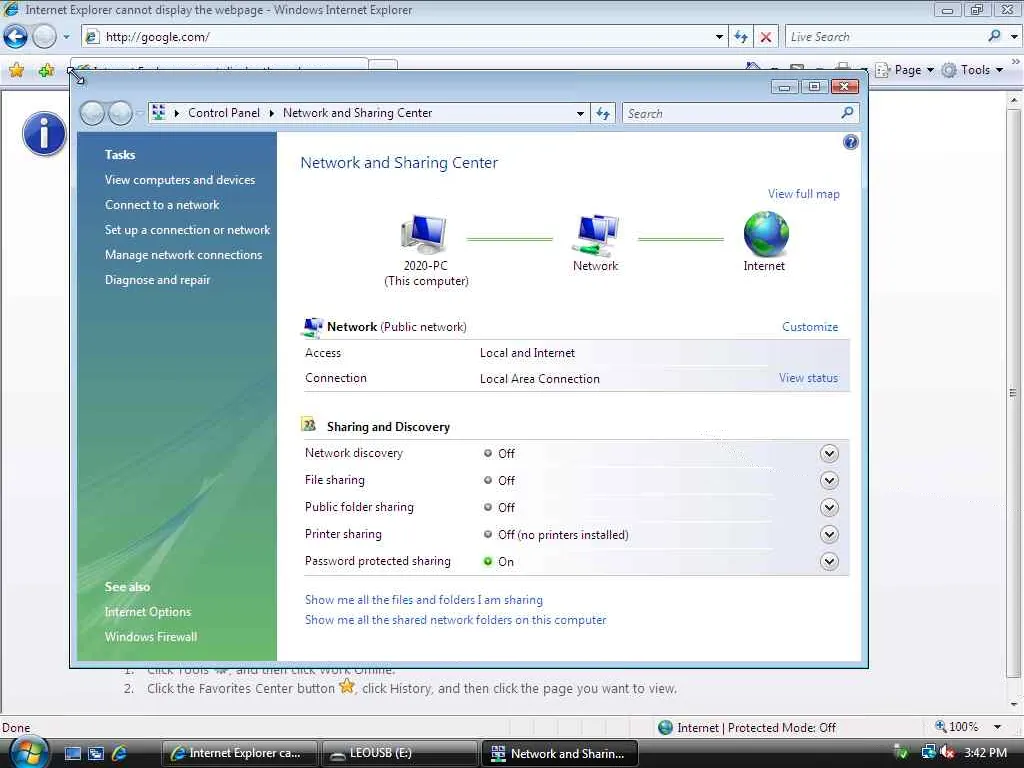1024x768 pixels.
Task: Open the Favorites Center star icon
Action: coord(16,70)
